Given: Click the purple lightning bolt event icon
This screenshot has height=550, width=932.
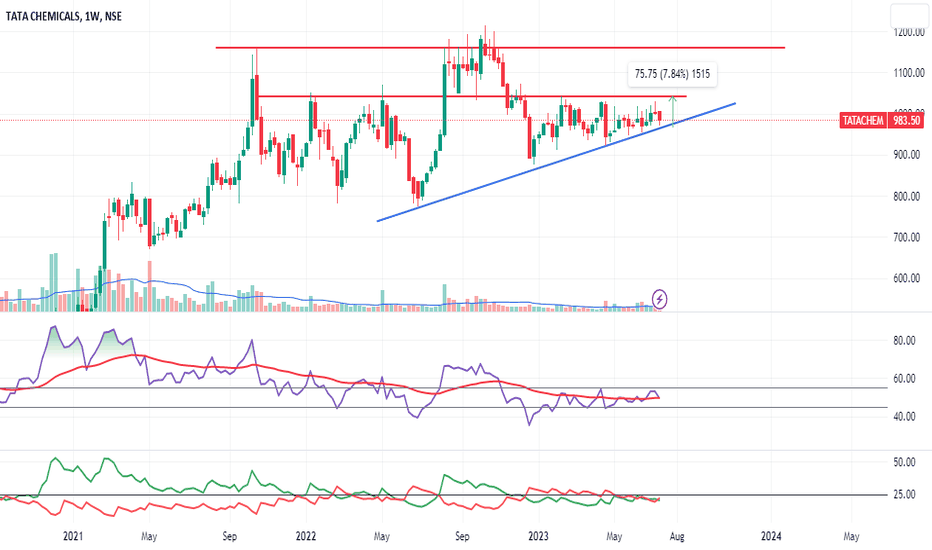Looking at the screenshot, I should click(659, 299).
